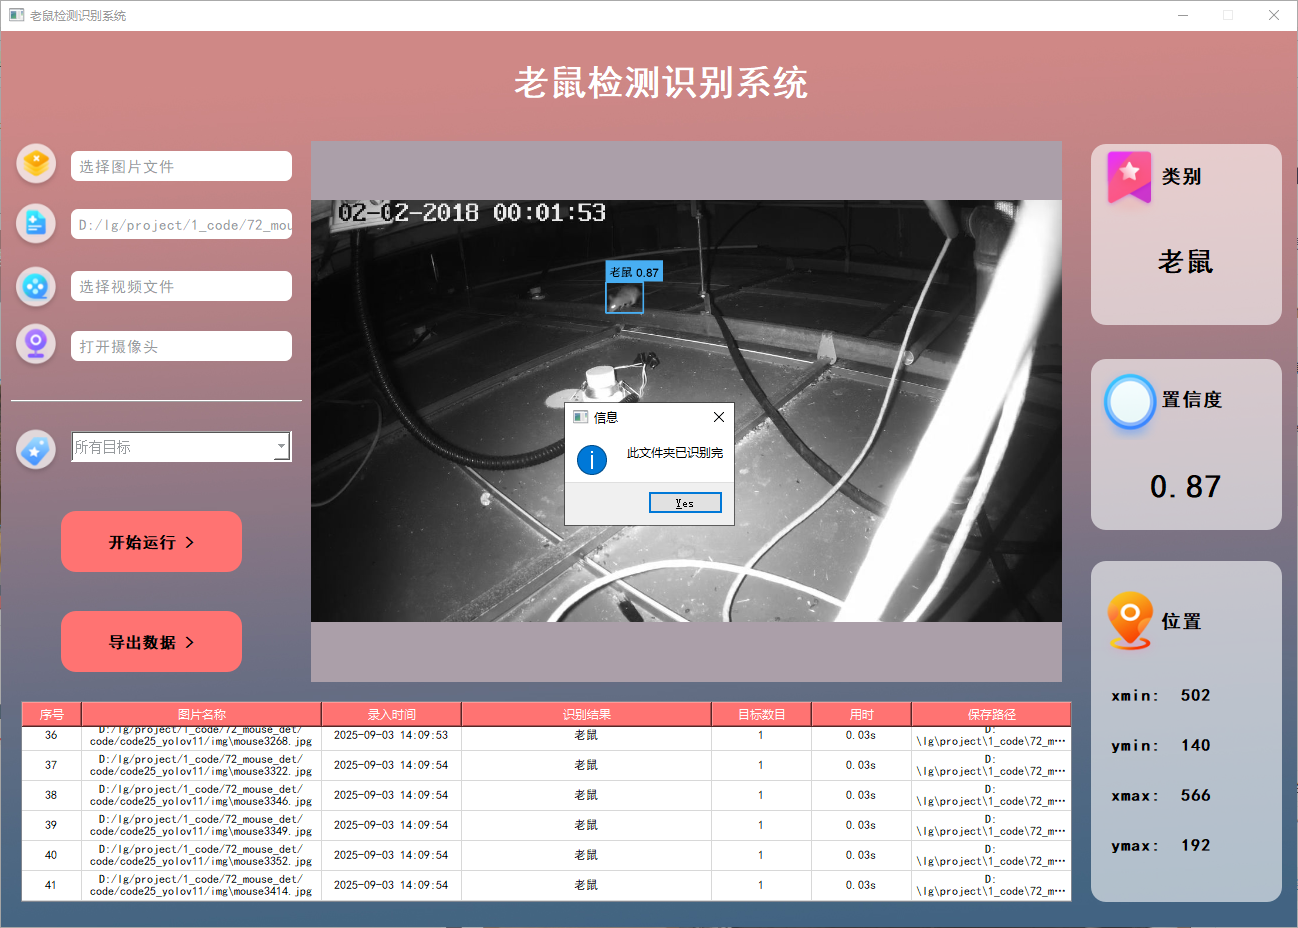Click the 录入时间 column header
The height and width of the screenshot is (928, 1298).
[x=392, y=714]
